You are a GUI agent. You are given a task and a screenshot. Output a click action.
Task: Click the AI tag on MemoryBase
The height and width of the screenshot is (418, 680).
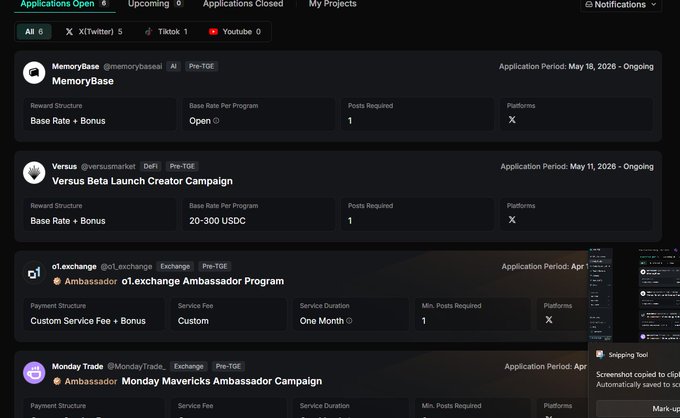173,66
